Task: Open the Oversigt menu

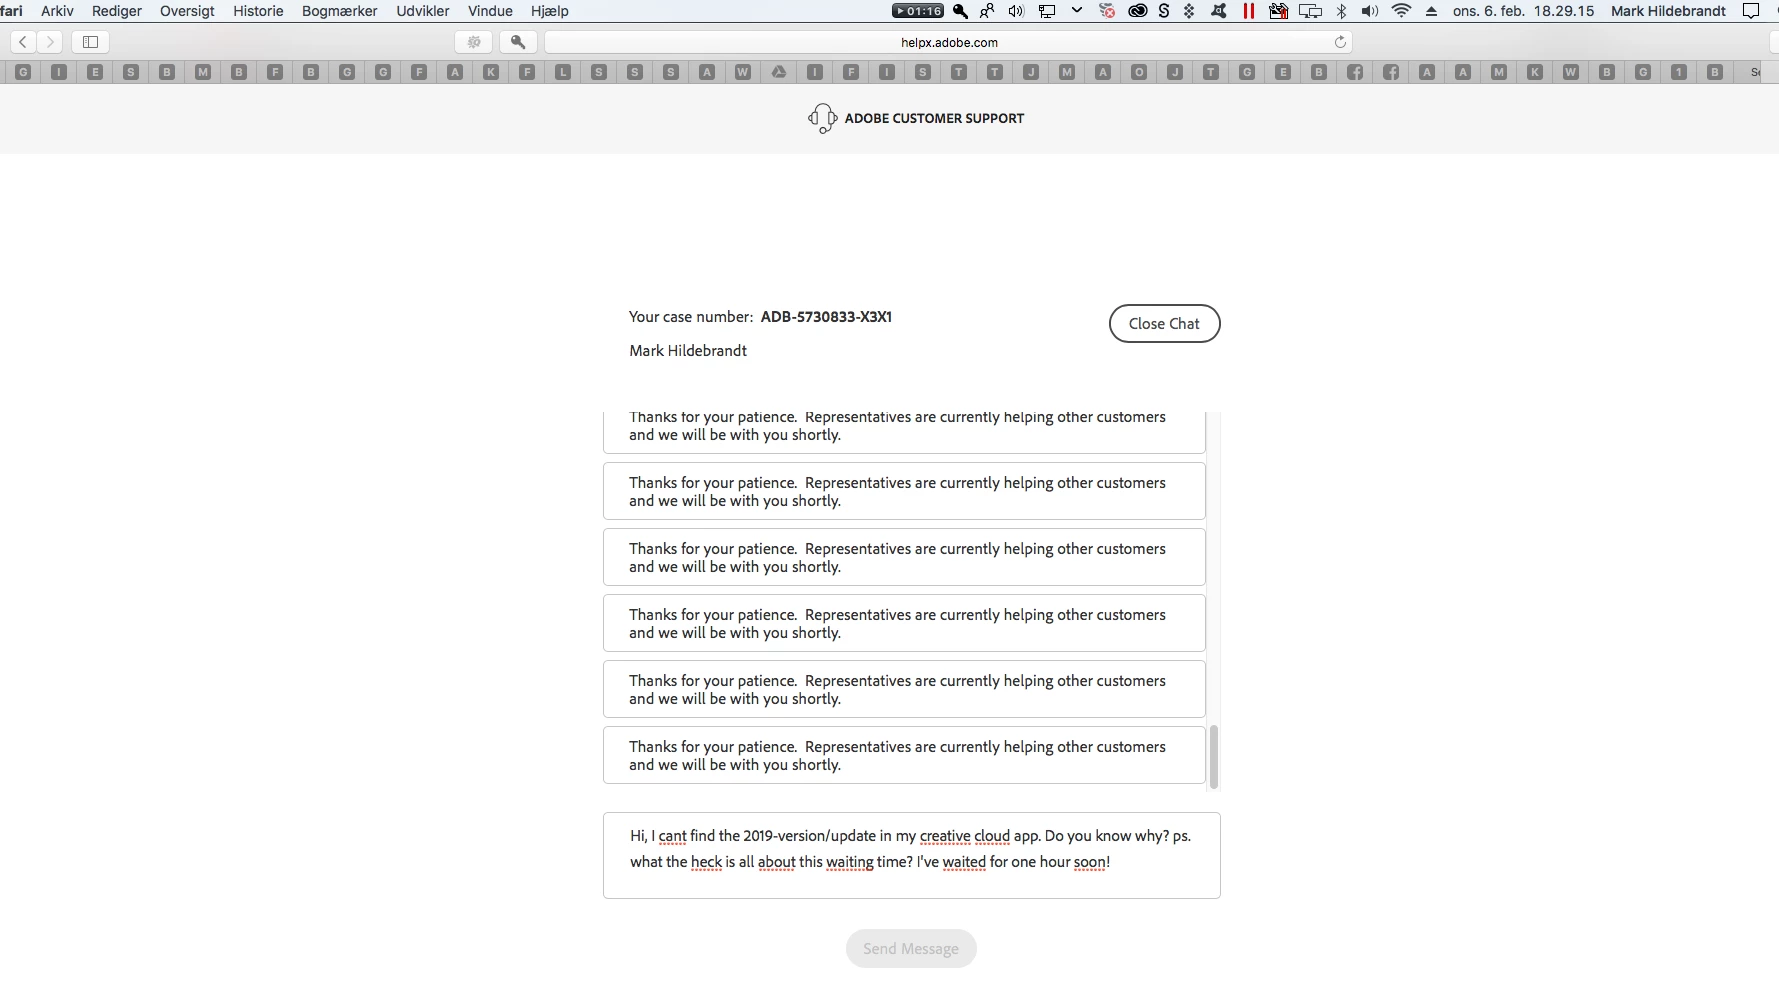Action: [x=187, y=11]
